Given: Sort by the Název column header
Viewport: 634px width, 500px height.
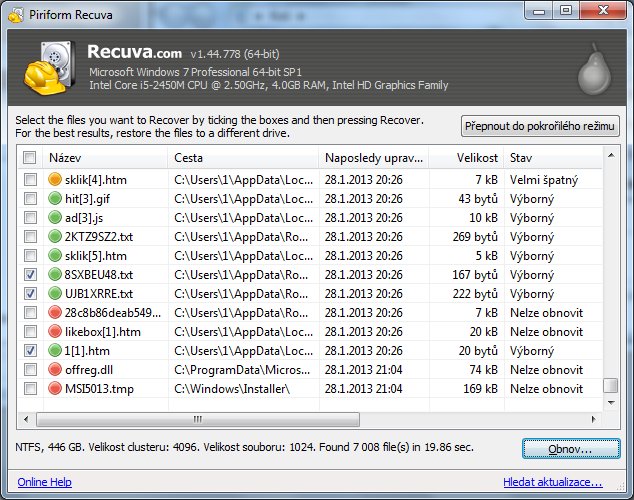Looking at the screenshot, I should [x=106, y=157].
